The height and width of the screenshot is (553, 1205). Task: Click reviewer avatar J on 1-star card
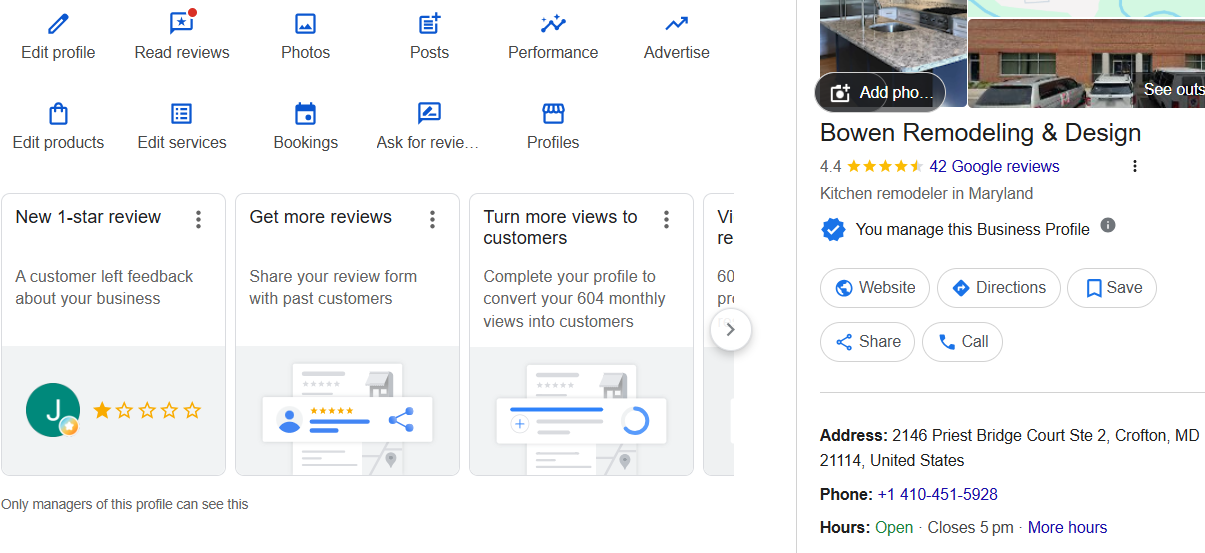point(52,410)
